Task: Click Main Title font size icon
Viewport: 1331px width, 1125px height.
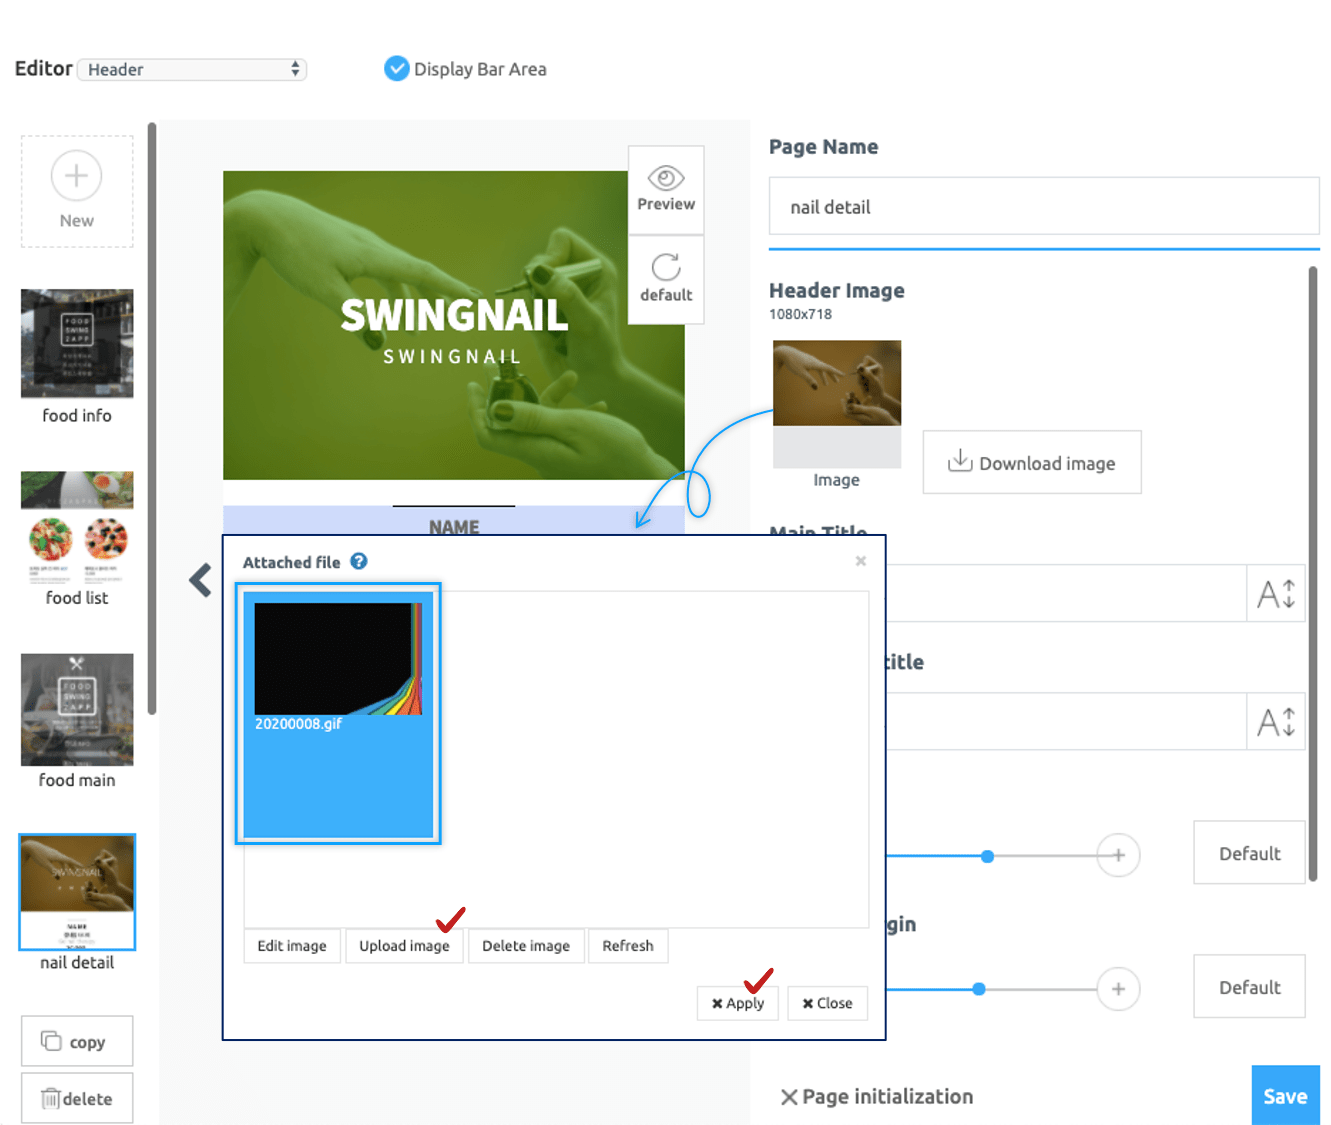Action: click(1276, 594)
